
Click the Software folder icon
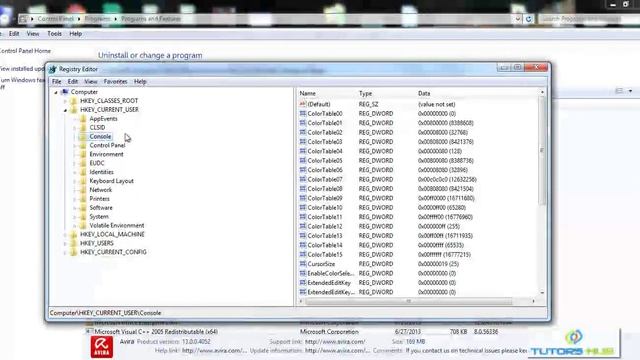point(83,208)
